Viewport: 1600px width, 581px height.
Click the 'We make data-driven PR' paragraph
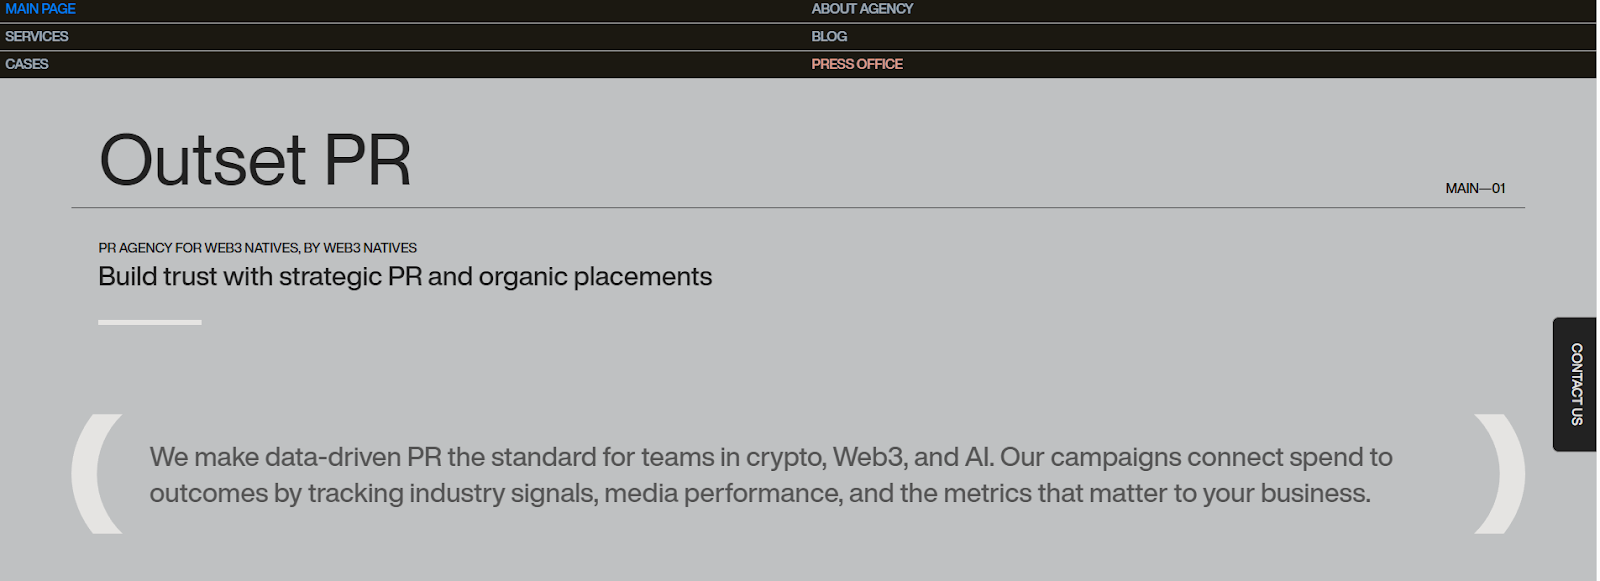[x=770, y=475]
